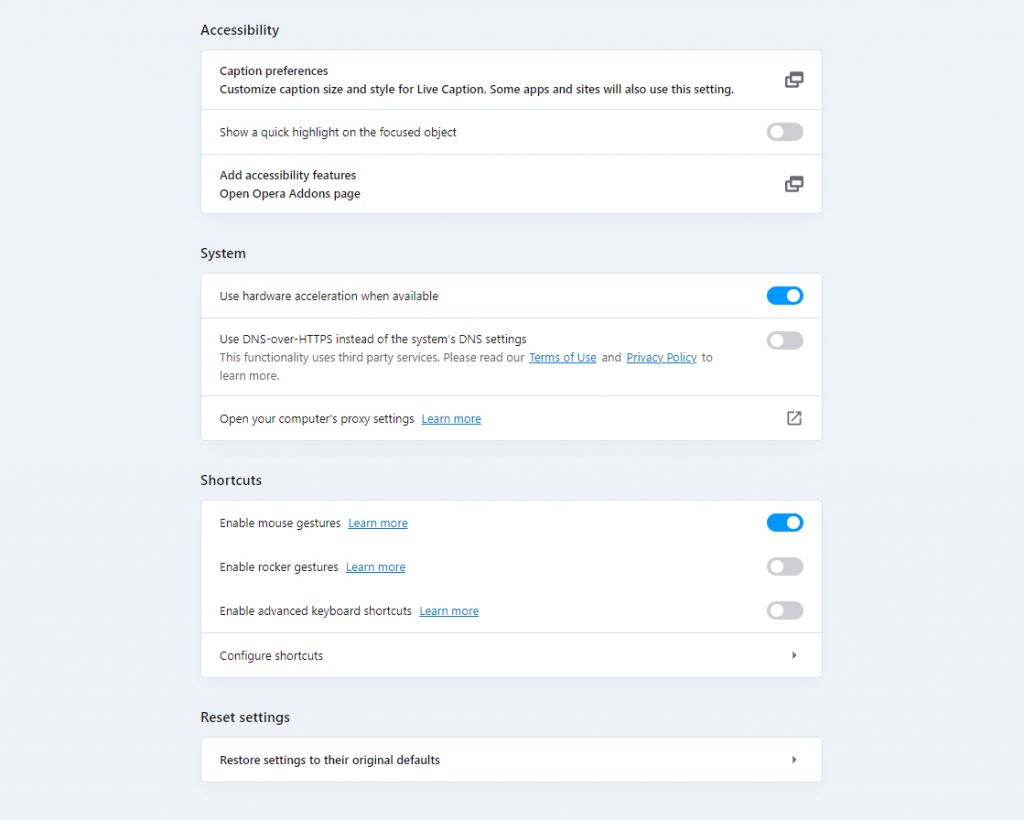Click the external link icon for proxy settings

coord(794,418)
